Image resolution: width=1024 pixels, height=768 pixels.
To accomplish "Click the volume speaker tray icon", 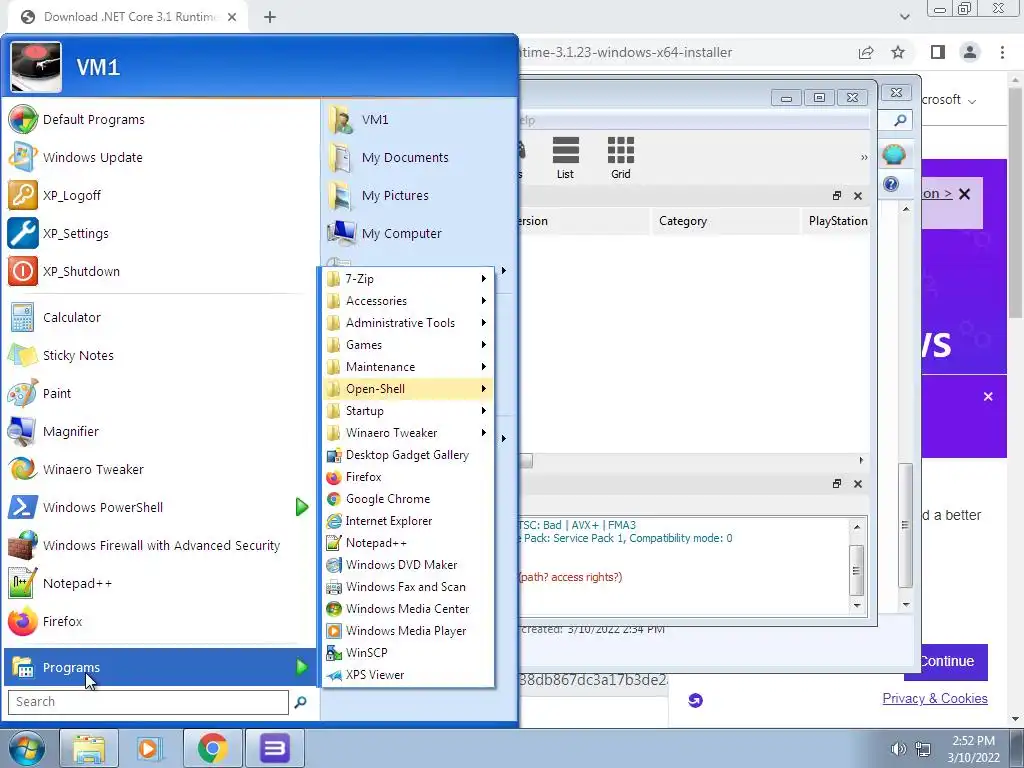I will coord(899,749).
